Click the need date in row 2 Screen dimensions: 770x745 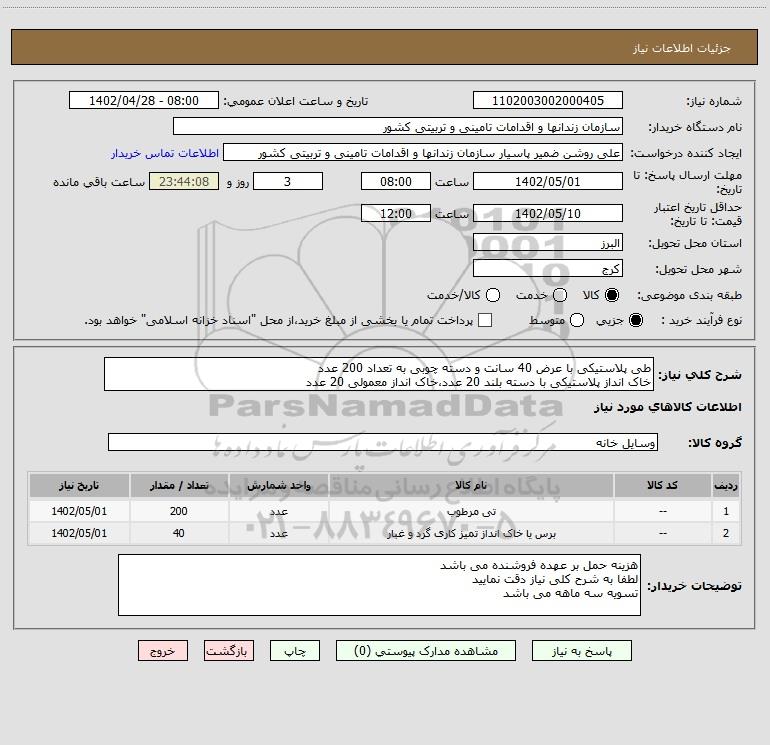pyautogui.click(x=79, y=533)
